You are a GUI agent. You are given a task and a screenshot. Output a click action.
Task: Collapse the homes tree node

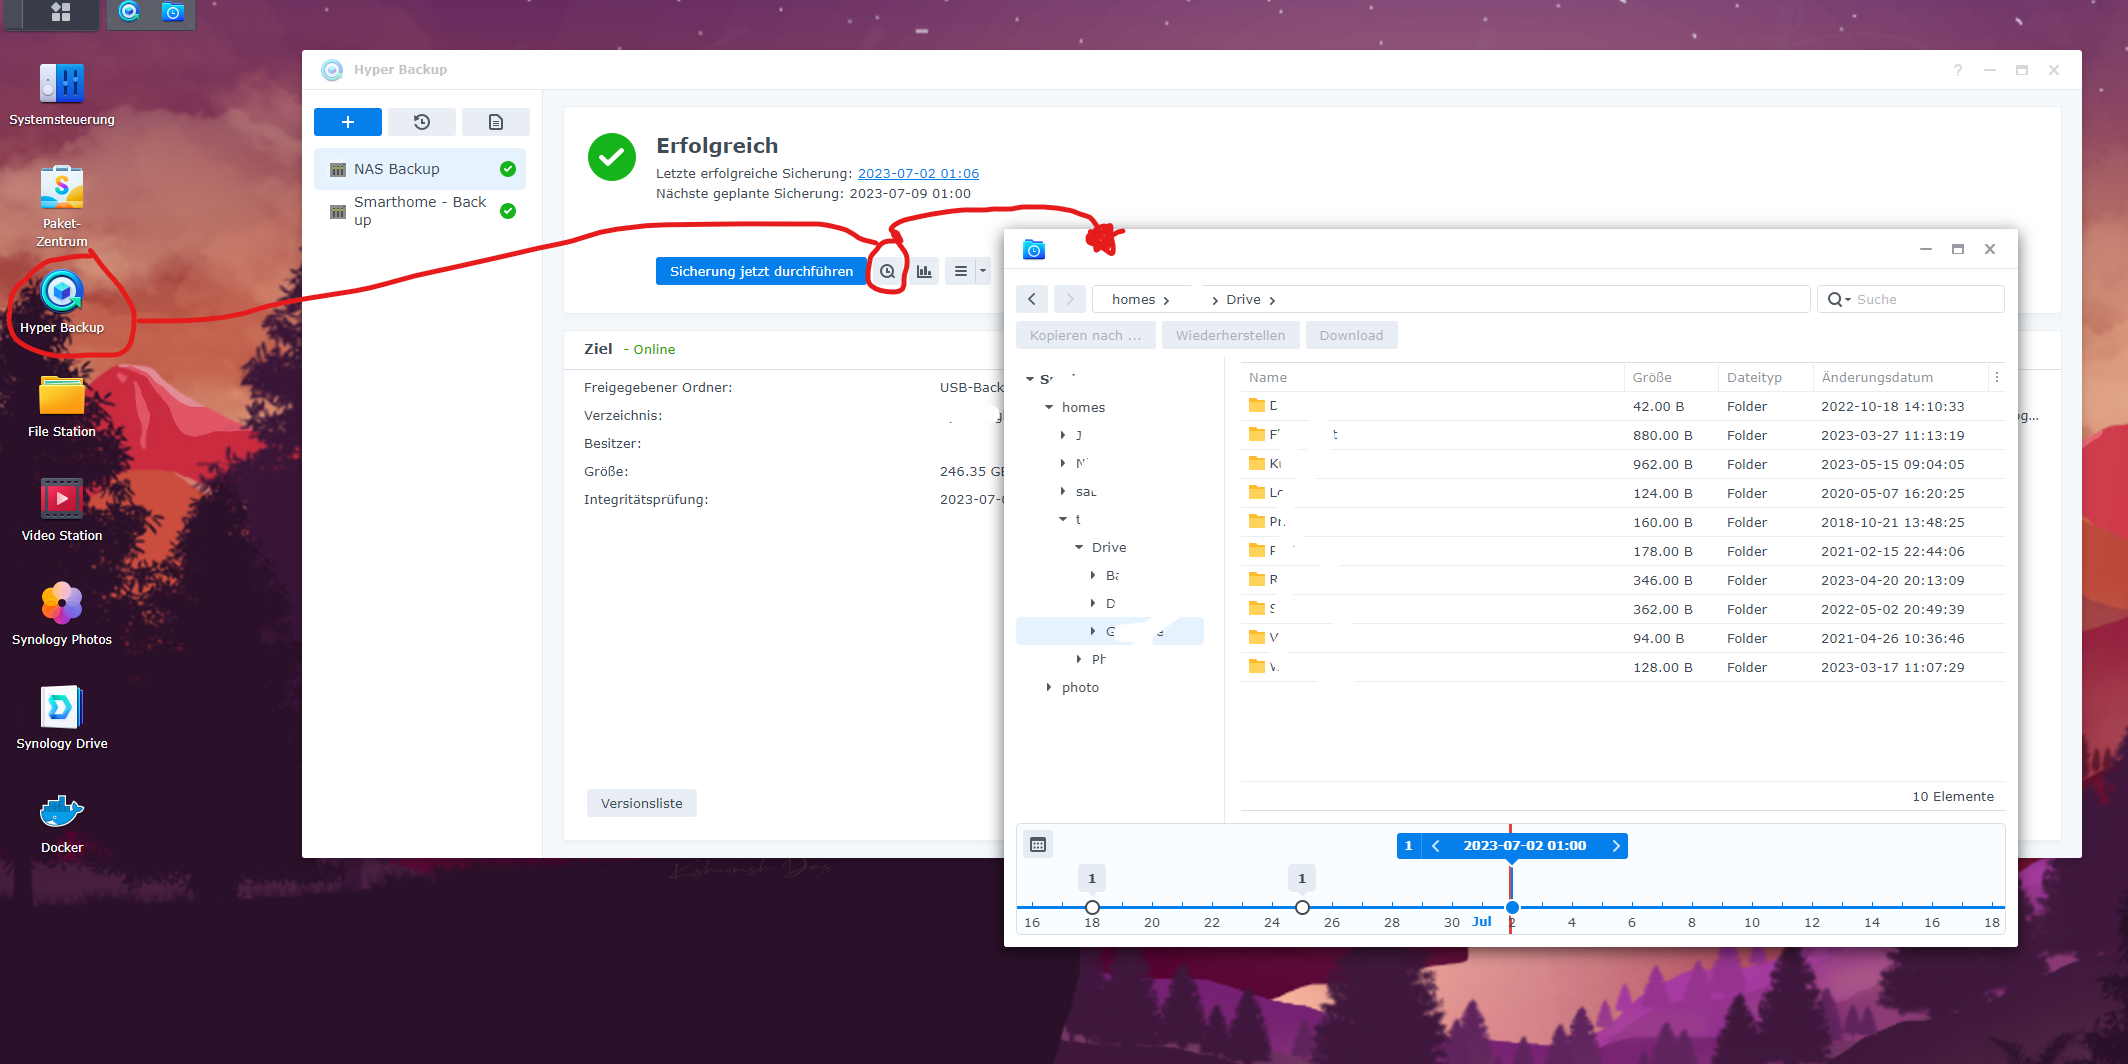[1049, 407]
